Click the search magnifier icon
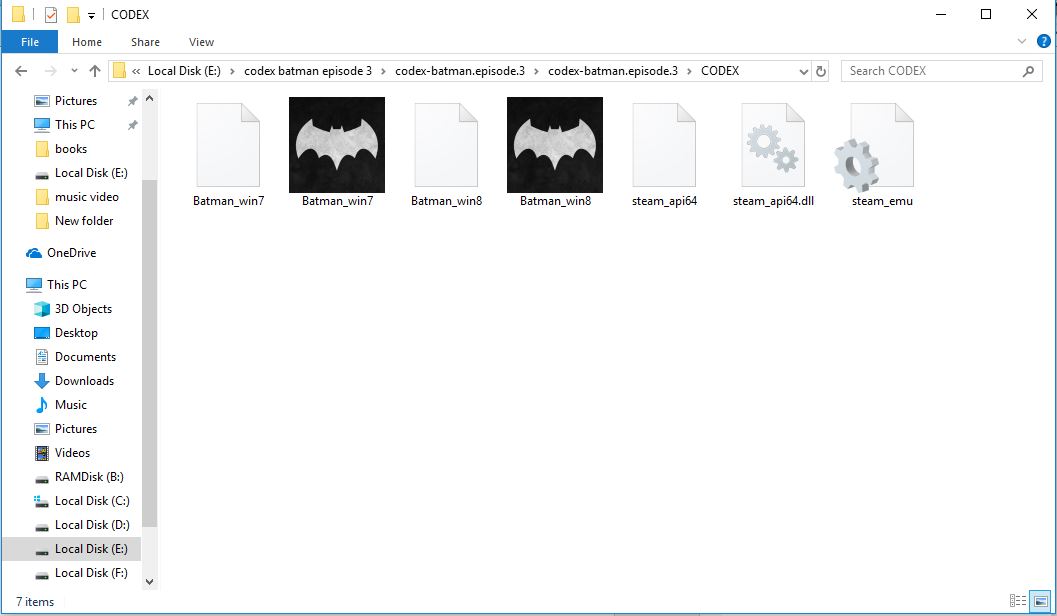 (x=1028, y=71)
